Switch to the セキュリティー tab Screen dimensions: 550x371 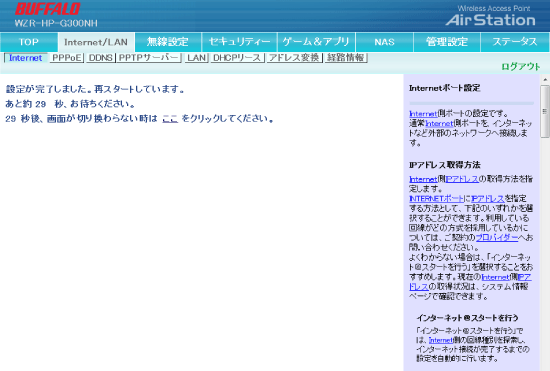click(240, 42)
